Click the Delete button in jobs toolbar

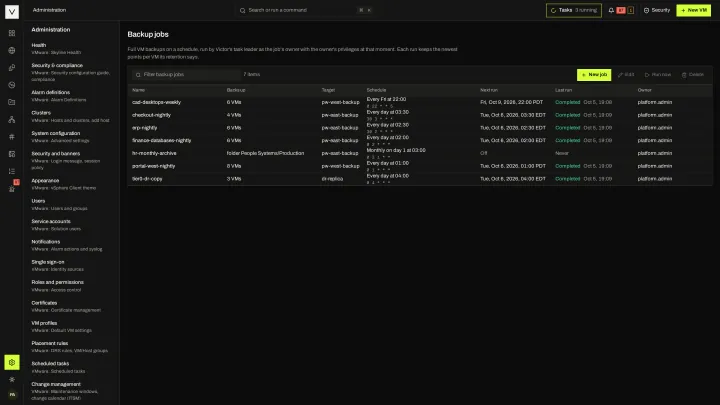[692, 75]
